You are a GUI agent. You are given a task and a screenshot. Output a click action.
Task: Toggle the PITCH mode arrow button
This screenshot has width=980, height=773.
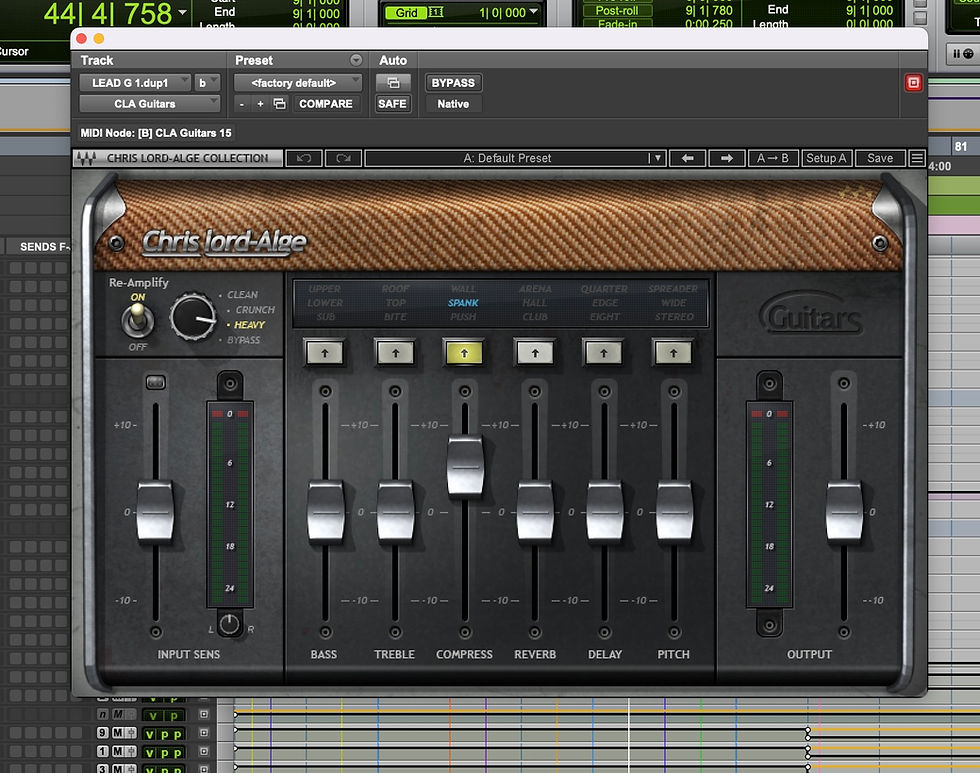[673, 353]
